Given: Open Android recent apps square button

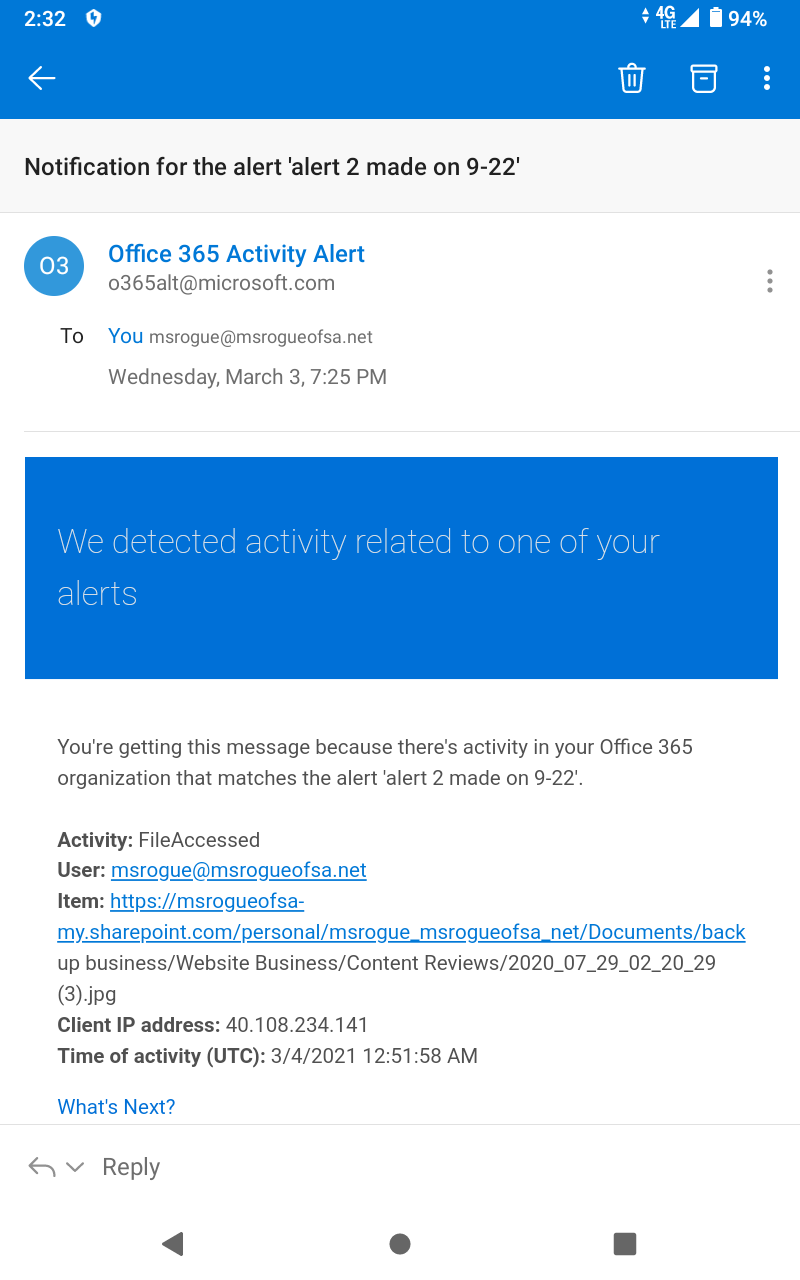Looking at the screenshot, I should (x=625, y=1243).
